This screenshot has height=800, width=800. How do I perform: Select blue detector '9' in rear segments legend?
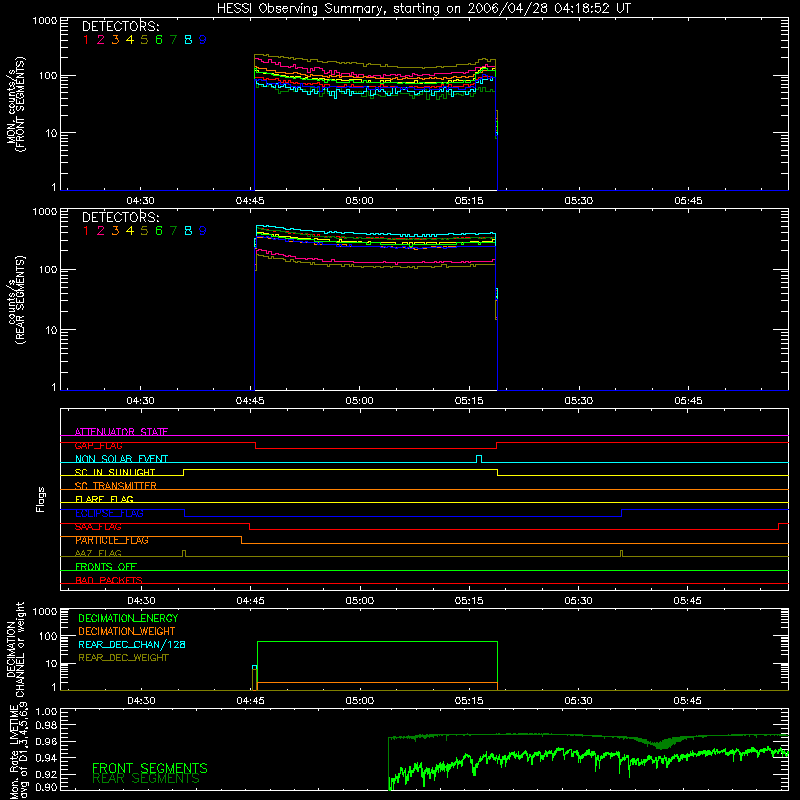click(x=203, y=231)
